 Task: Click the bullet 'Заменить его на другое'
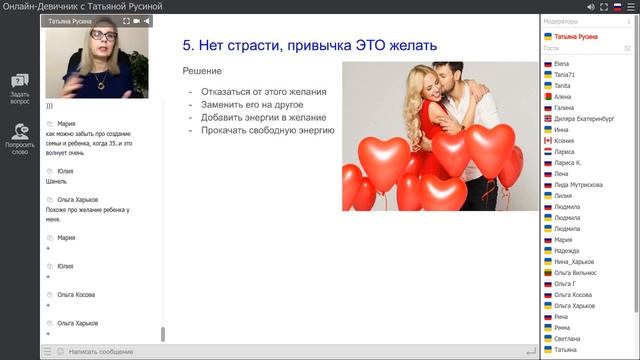coord(252,105)
